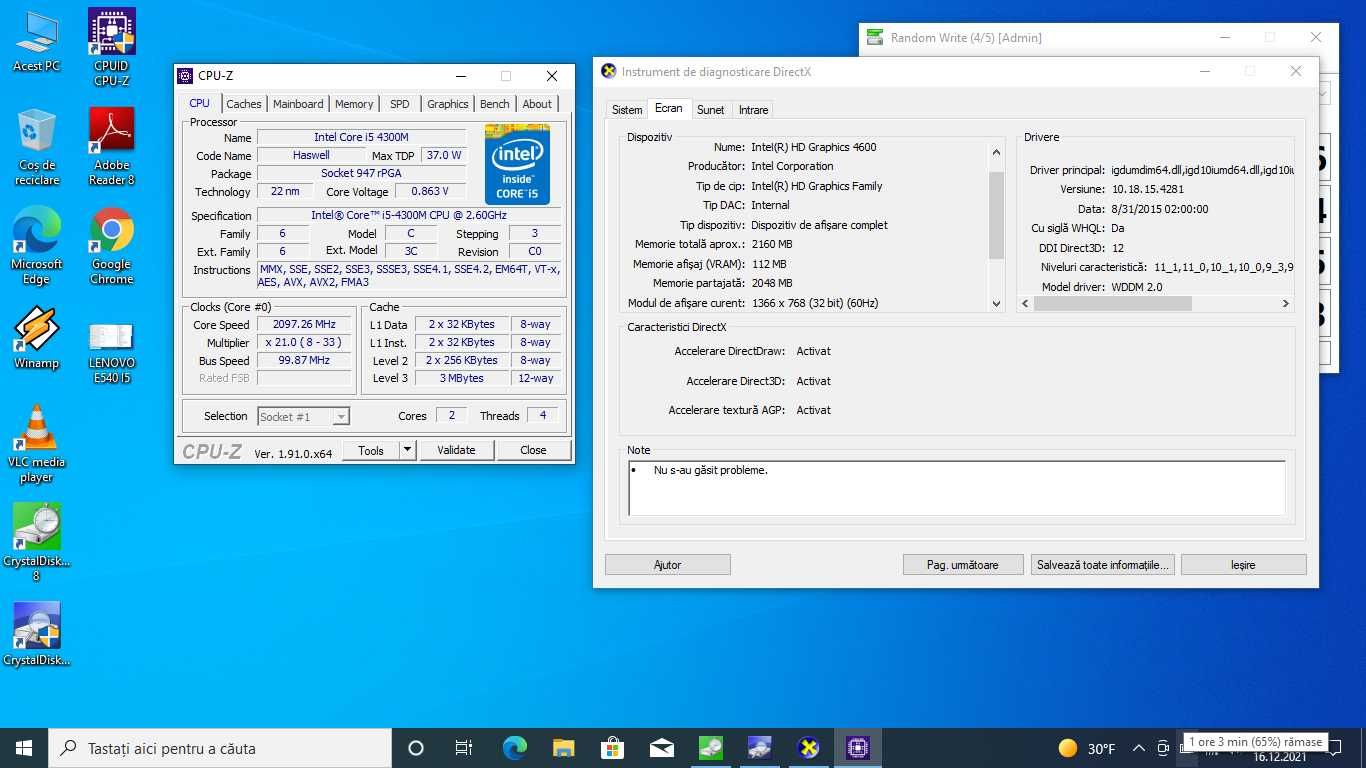Open the Winamp desktop shortcut
The width and height of the screenshot is (1366, 768).
(37, 338)
